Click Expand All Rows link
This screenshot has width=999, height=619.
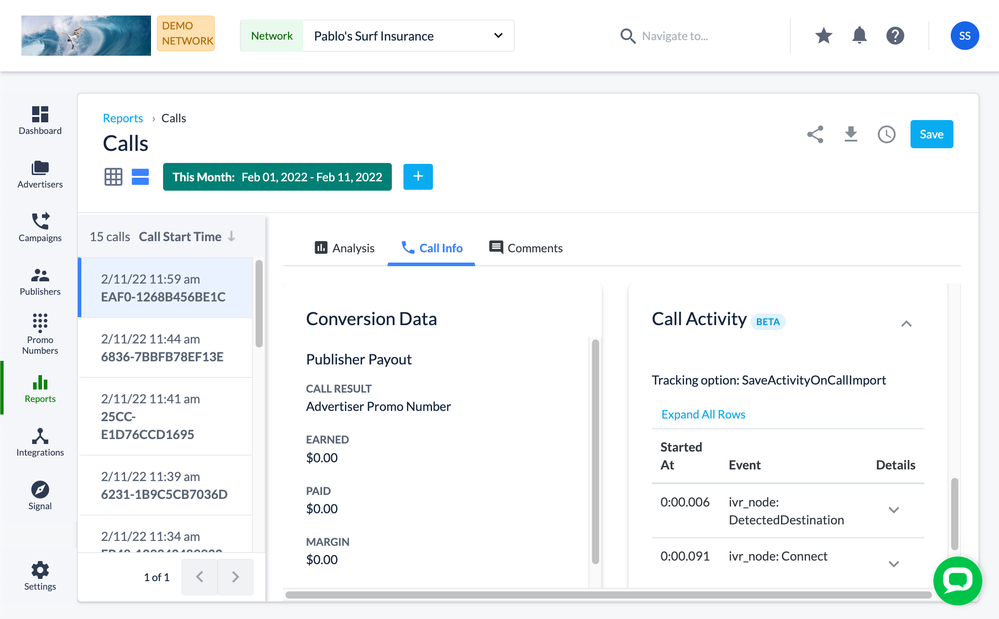(x=703, y=415)
